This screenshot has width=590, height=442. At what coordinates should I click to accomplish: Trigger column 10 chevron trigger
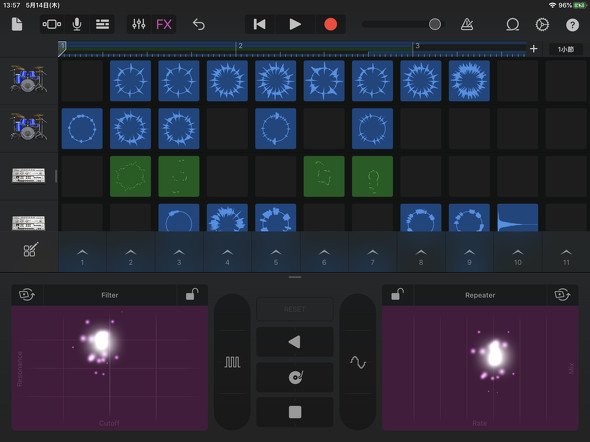pos(518,257)
